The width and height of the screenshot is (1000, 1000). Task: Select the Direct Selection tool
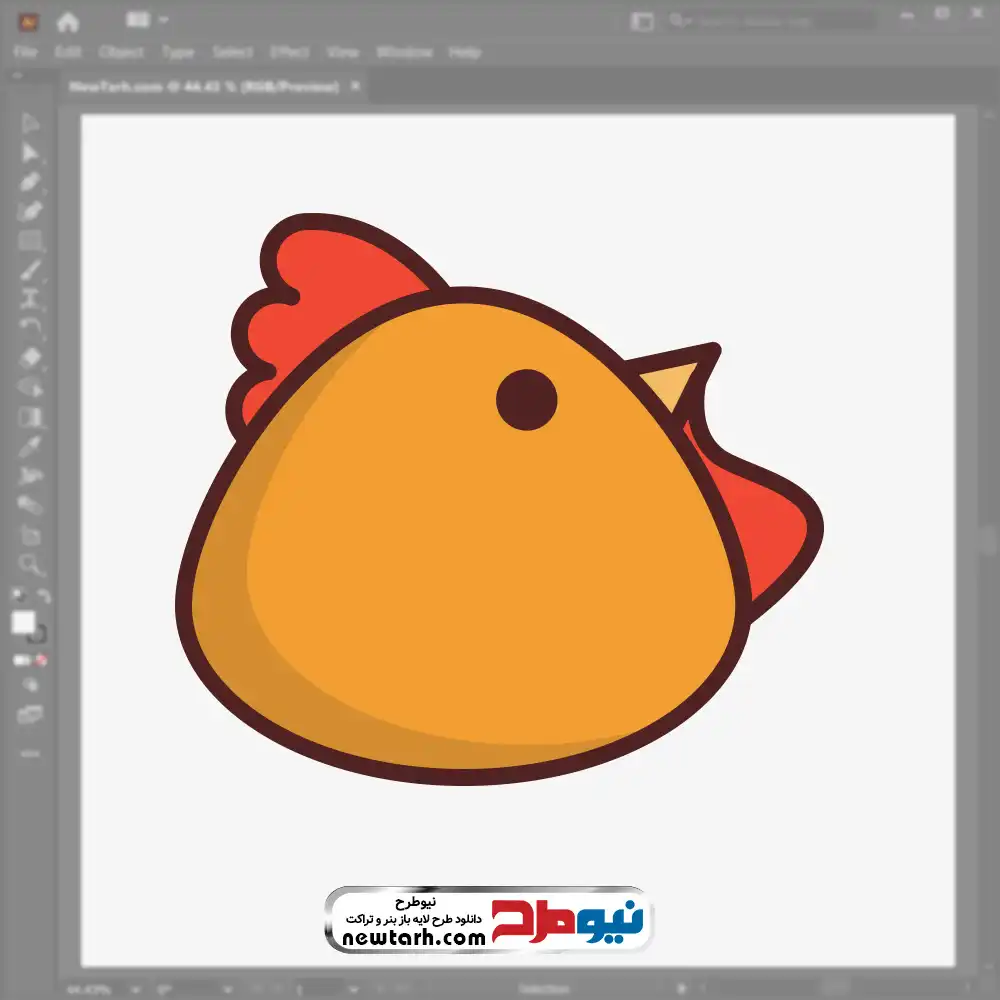point(31,153)
